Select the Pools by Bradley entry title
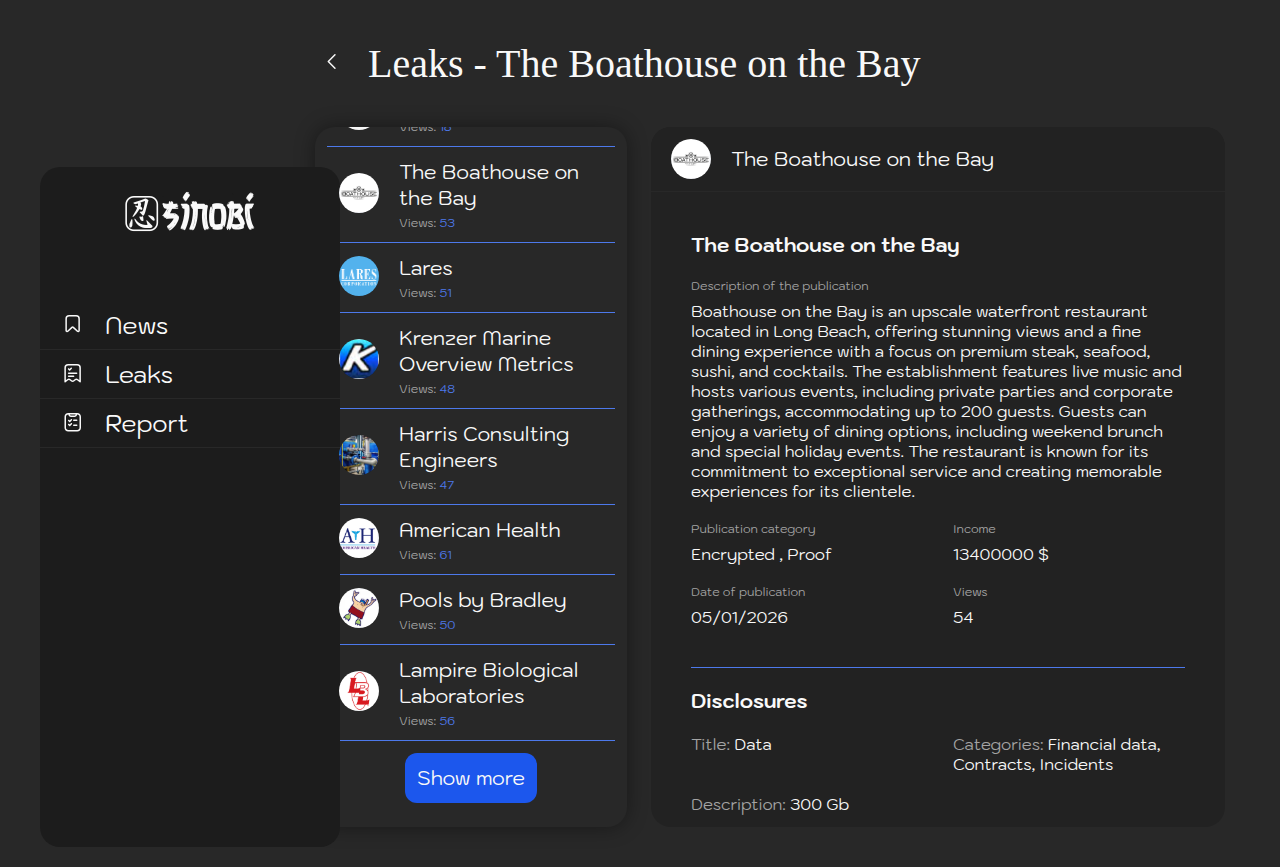 point(482,600)
